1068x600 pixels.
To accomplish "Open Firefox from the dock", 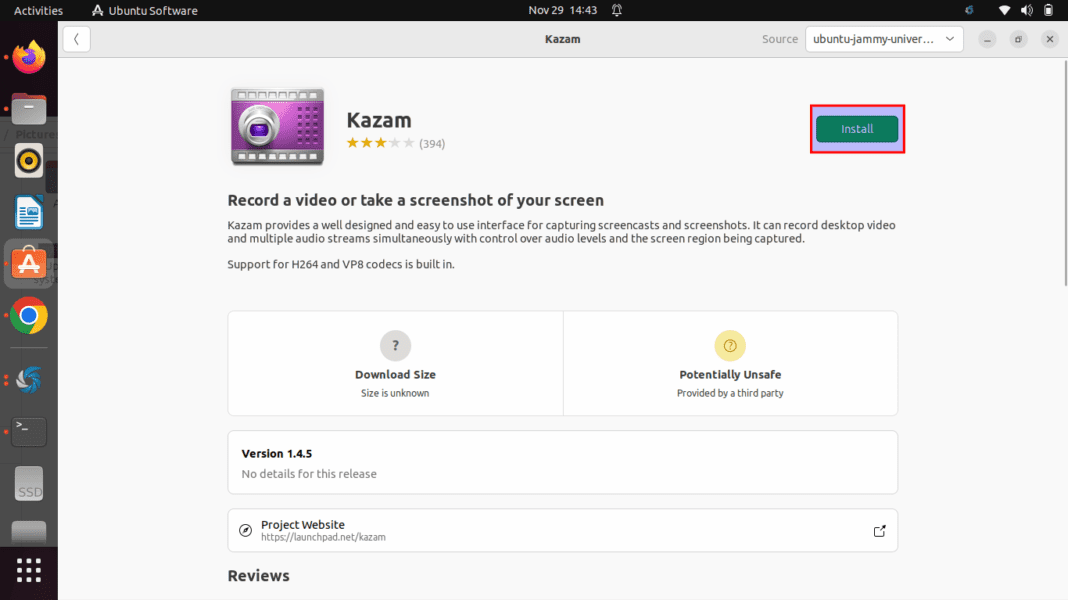I will 27,57.
